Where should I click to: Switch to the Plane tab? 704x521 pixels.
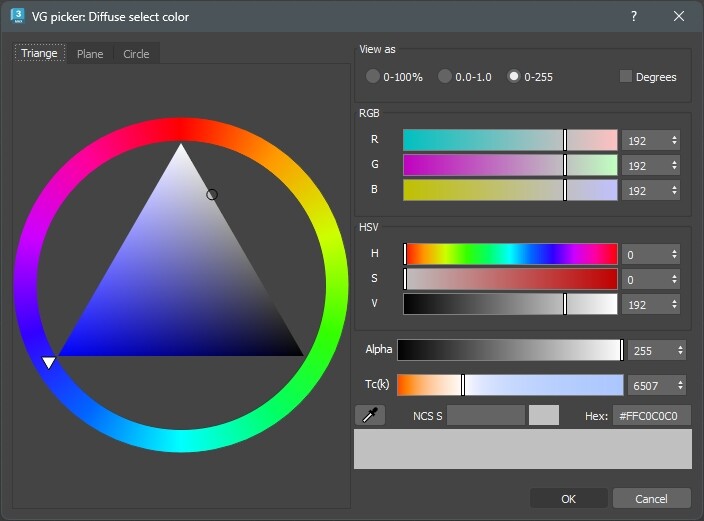click(x=90, y=54)
